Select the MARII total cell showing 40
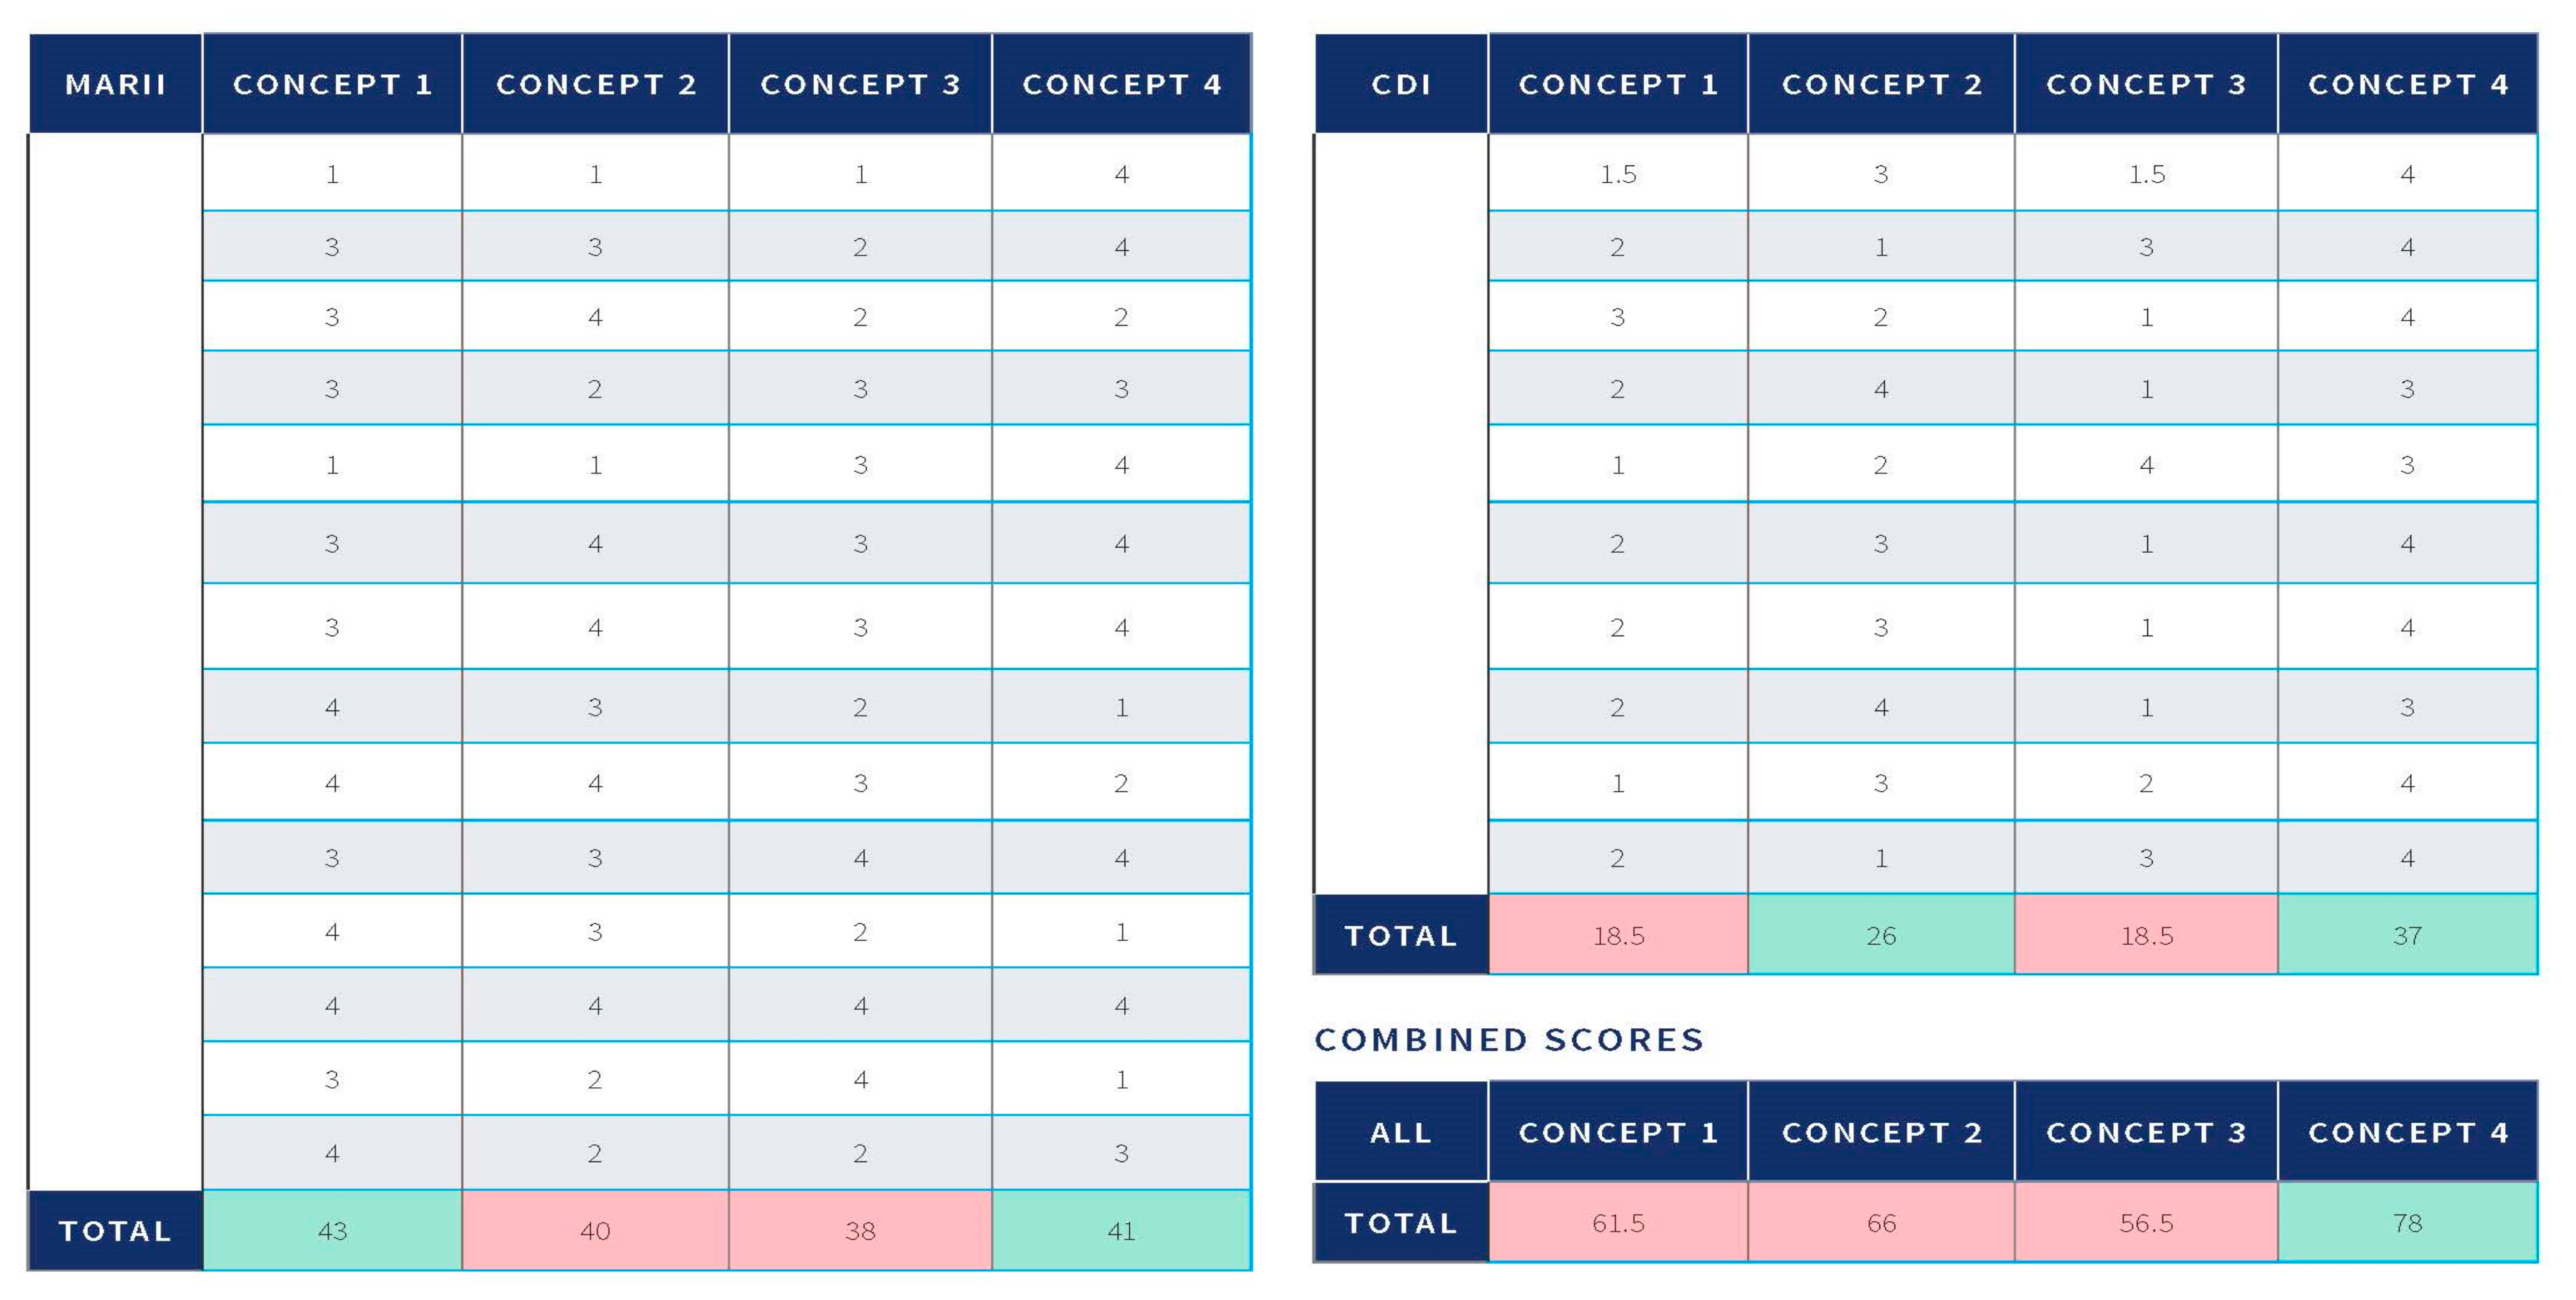 595,1230
